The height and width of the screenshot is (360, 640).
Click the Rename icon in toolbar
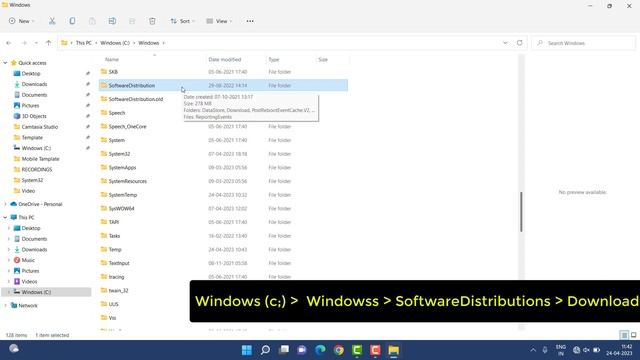112,21
